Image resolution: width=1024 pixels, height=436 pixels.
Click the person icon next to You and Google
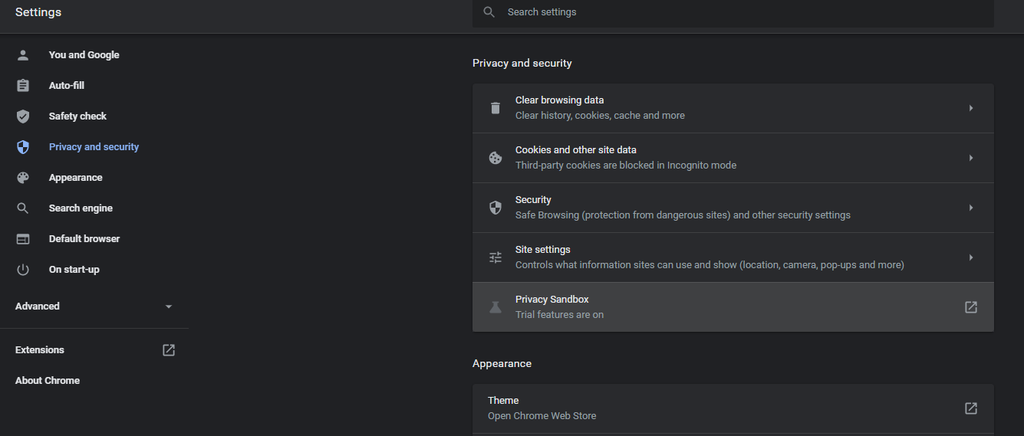coord(23,55)
